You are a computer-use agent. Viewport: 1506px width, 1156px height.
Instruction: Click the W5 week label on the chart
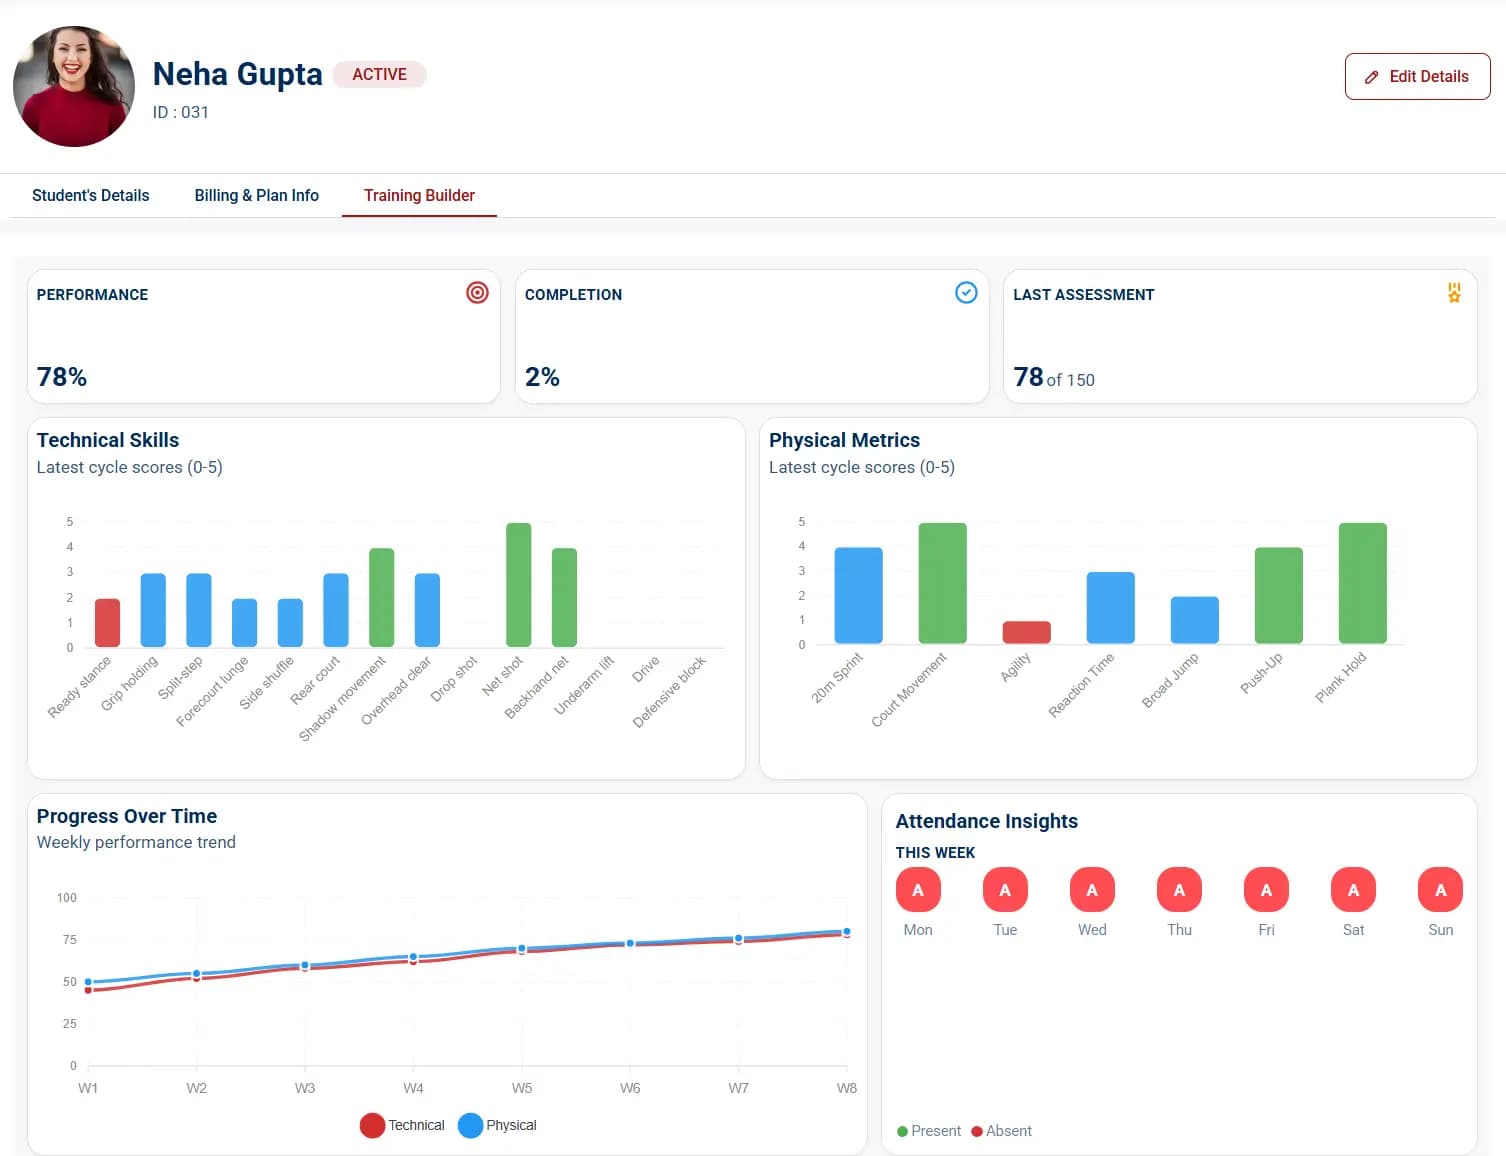(522, 1088)
